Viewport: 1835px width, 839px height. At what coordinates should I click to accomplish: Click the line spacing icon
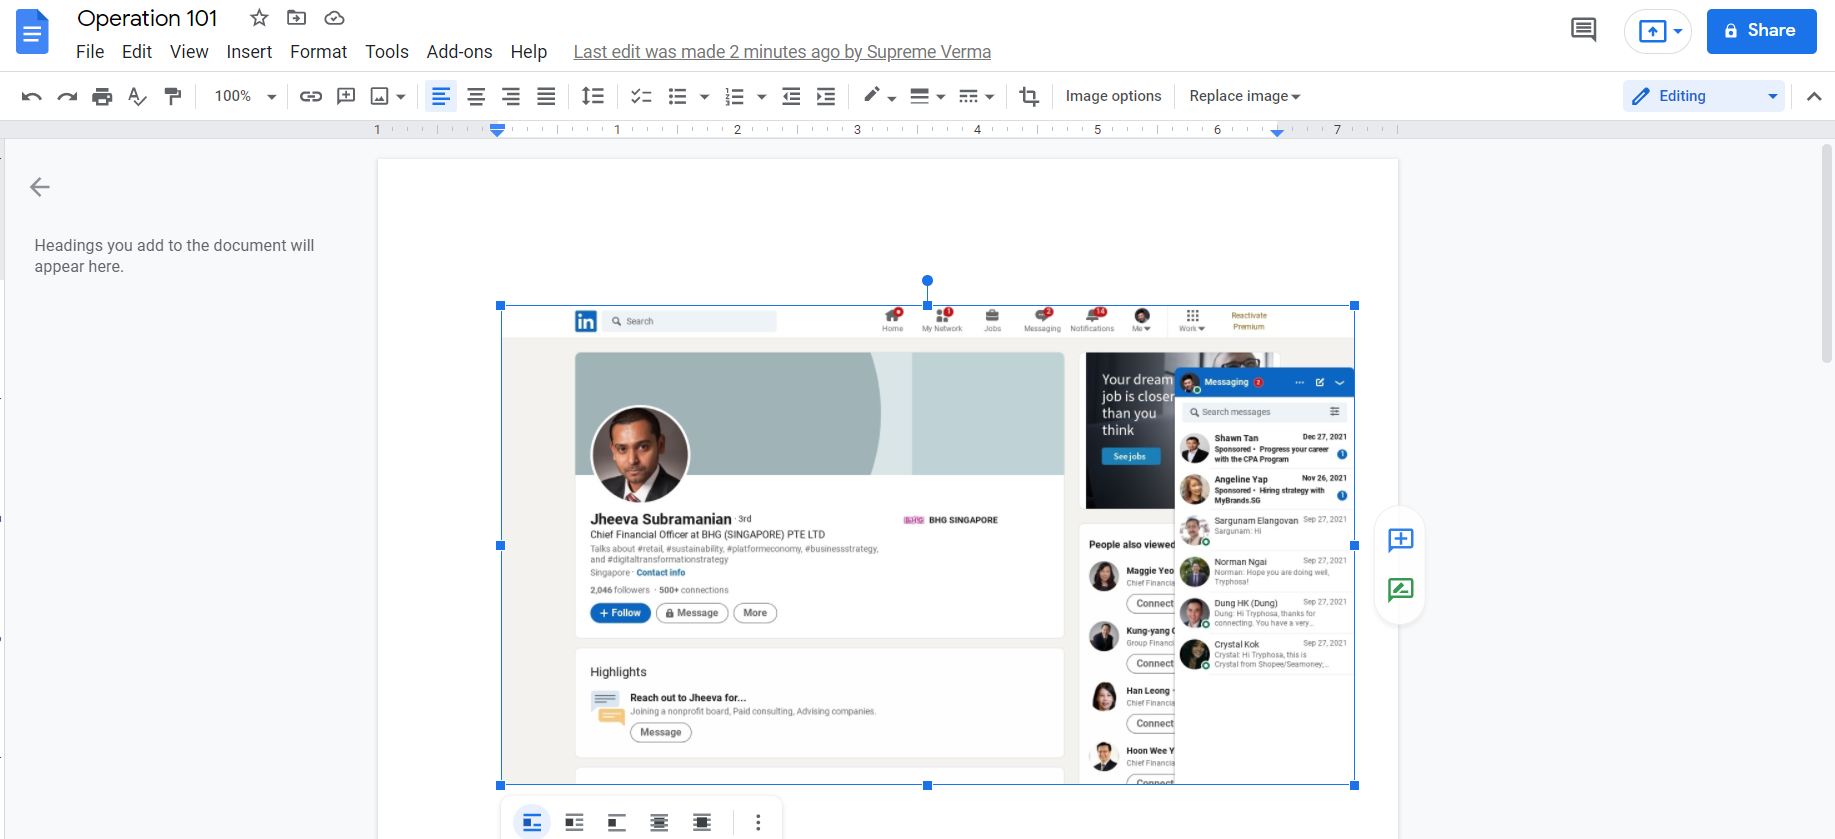coord(593,96)
